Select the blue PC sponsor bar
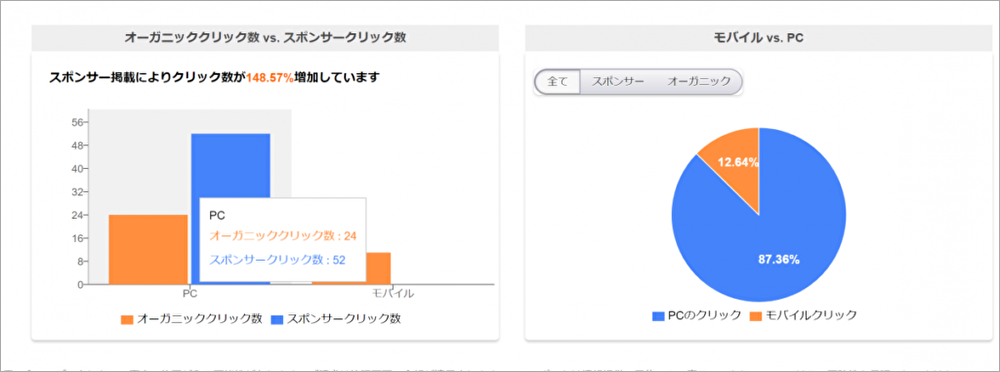 tap(231, 166)
